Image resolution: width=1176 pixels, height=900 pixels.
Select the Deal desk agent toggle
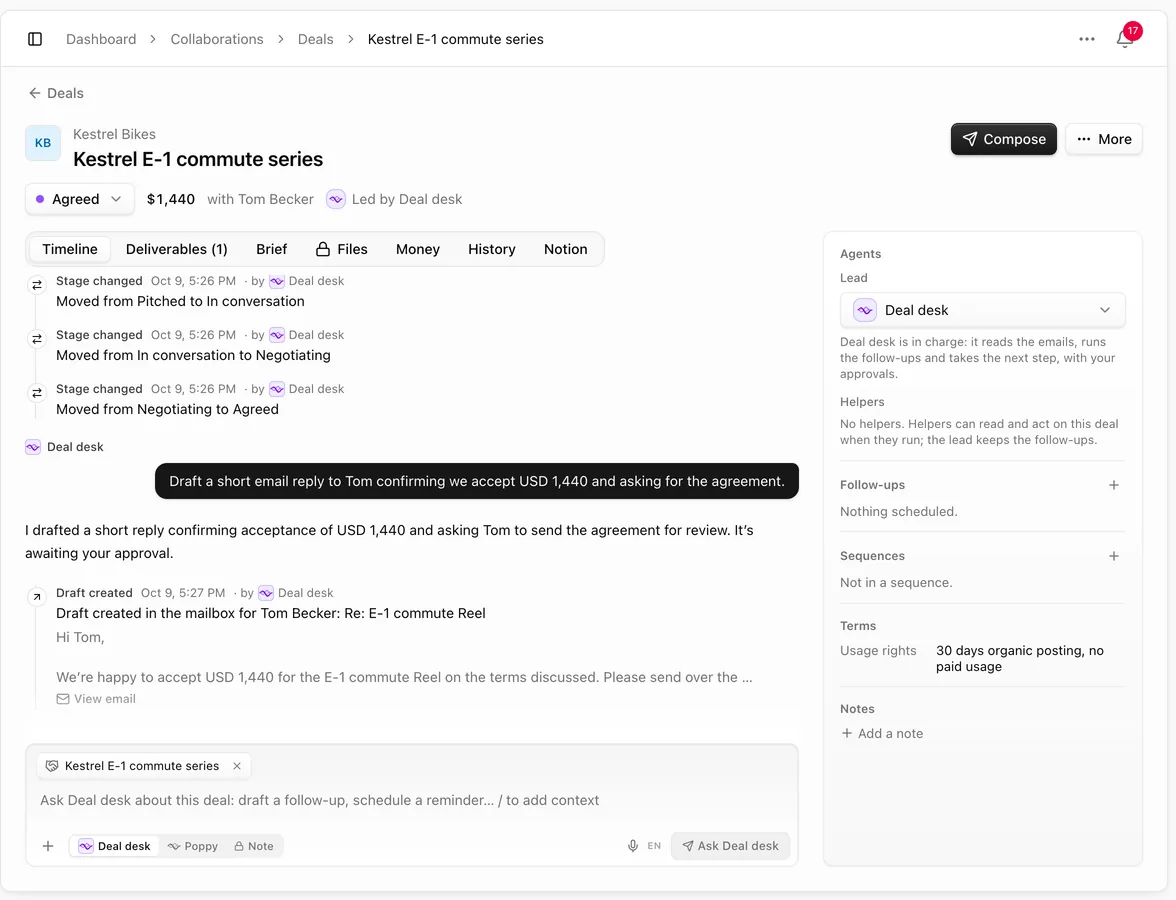click(115, 846)
